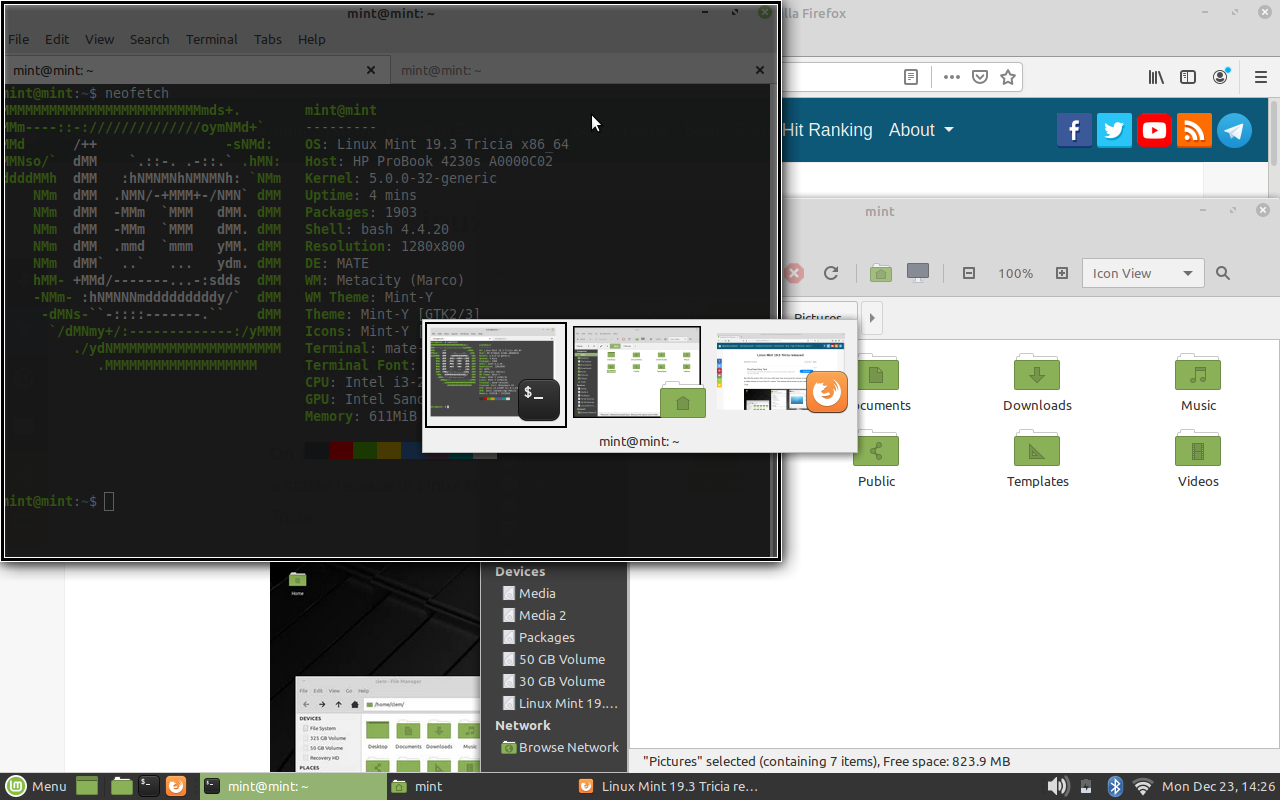Click the Home folder icon in the file manager toolbar
This screenshot has height=800, width=1280.
pos(880,272)
